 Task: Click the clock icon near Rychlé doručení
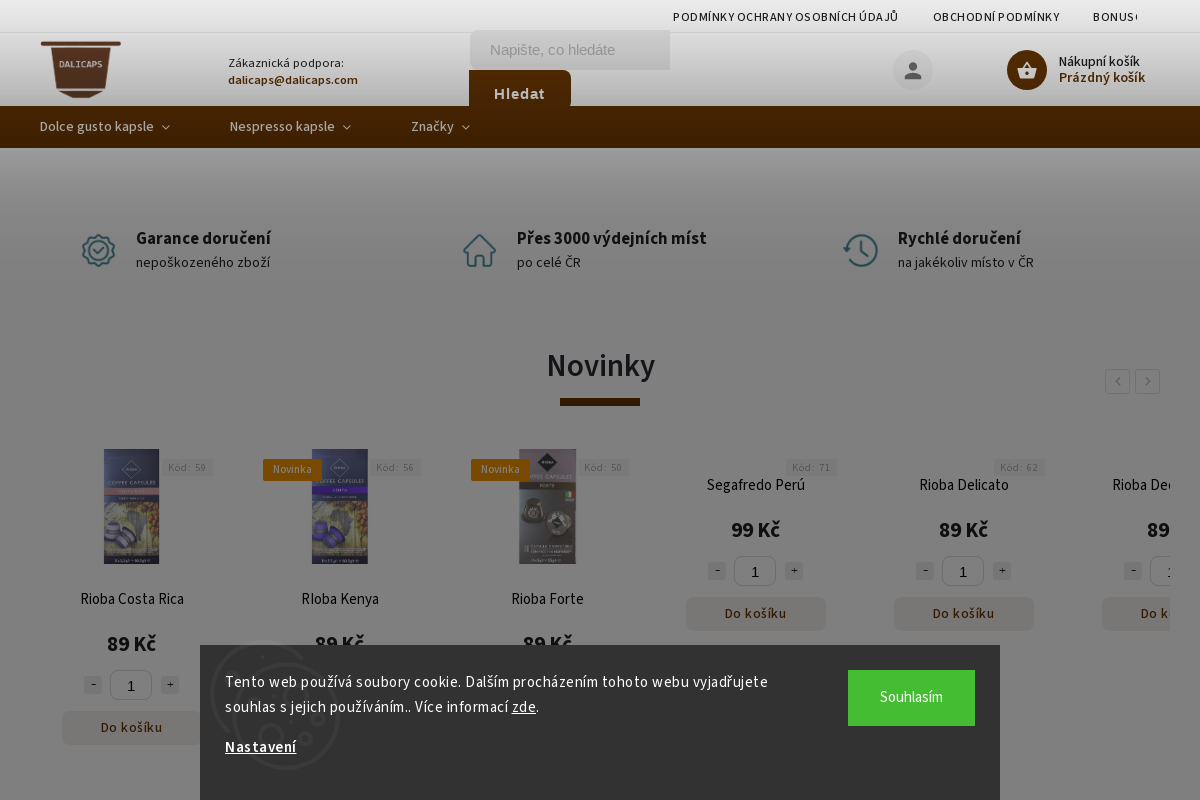pyautogui.click(x=860, y=250)
